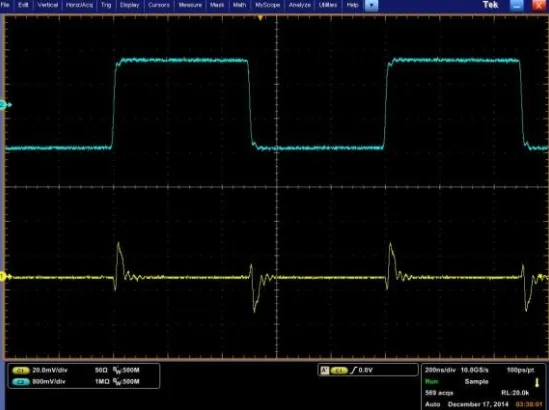
Task: Click the Sample acquisition mode readout
Action: [477, 382]
